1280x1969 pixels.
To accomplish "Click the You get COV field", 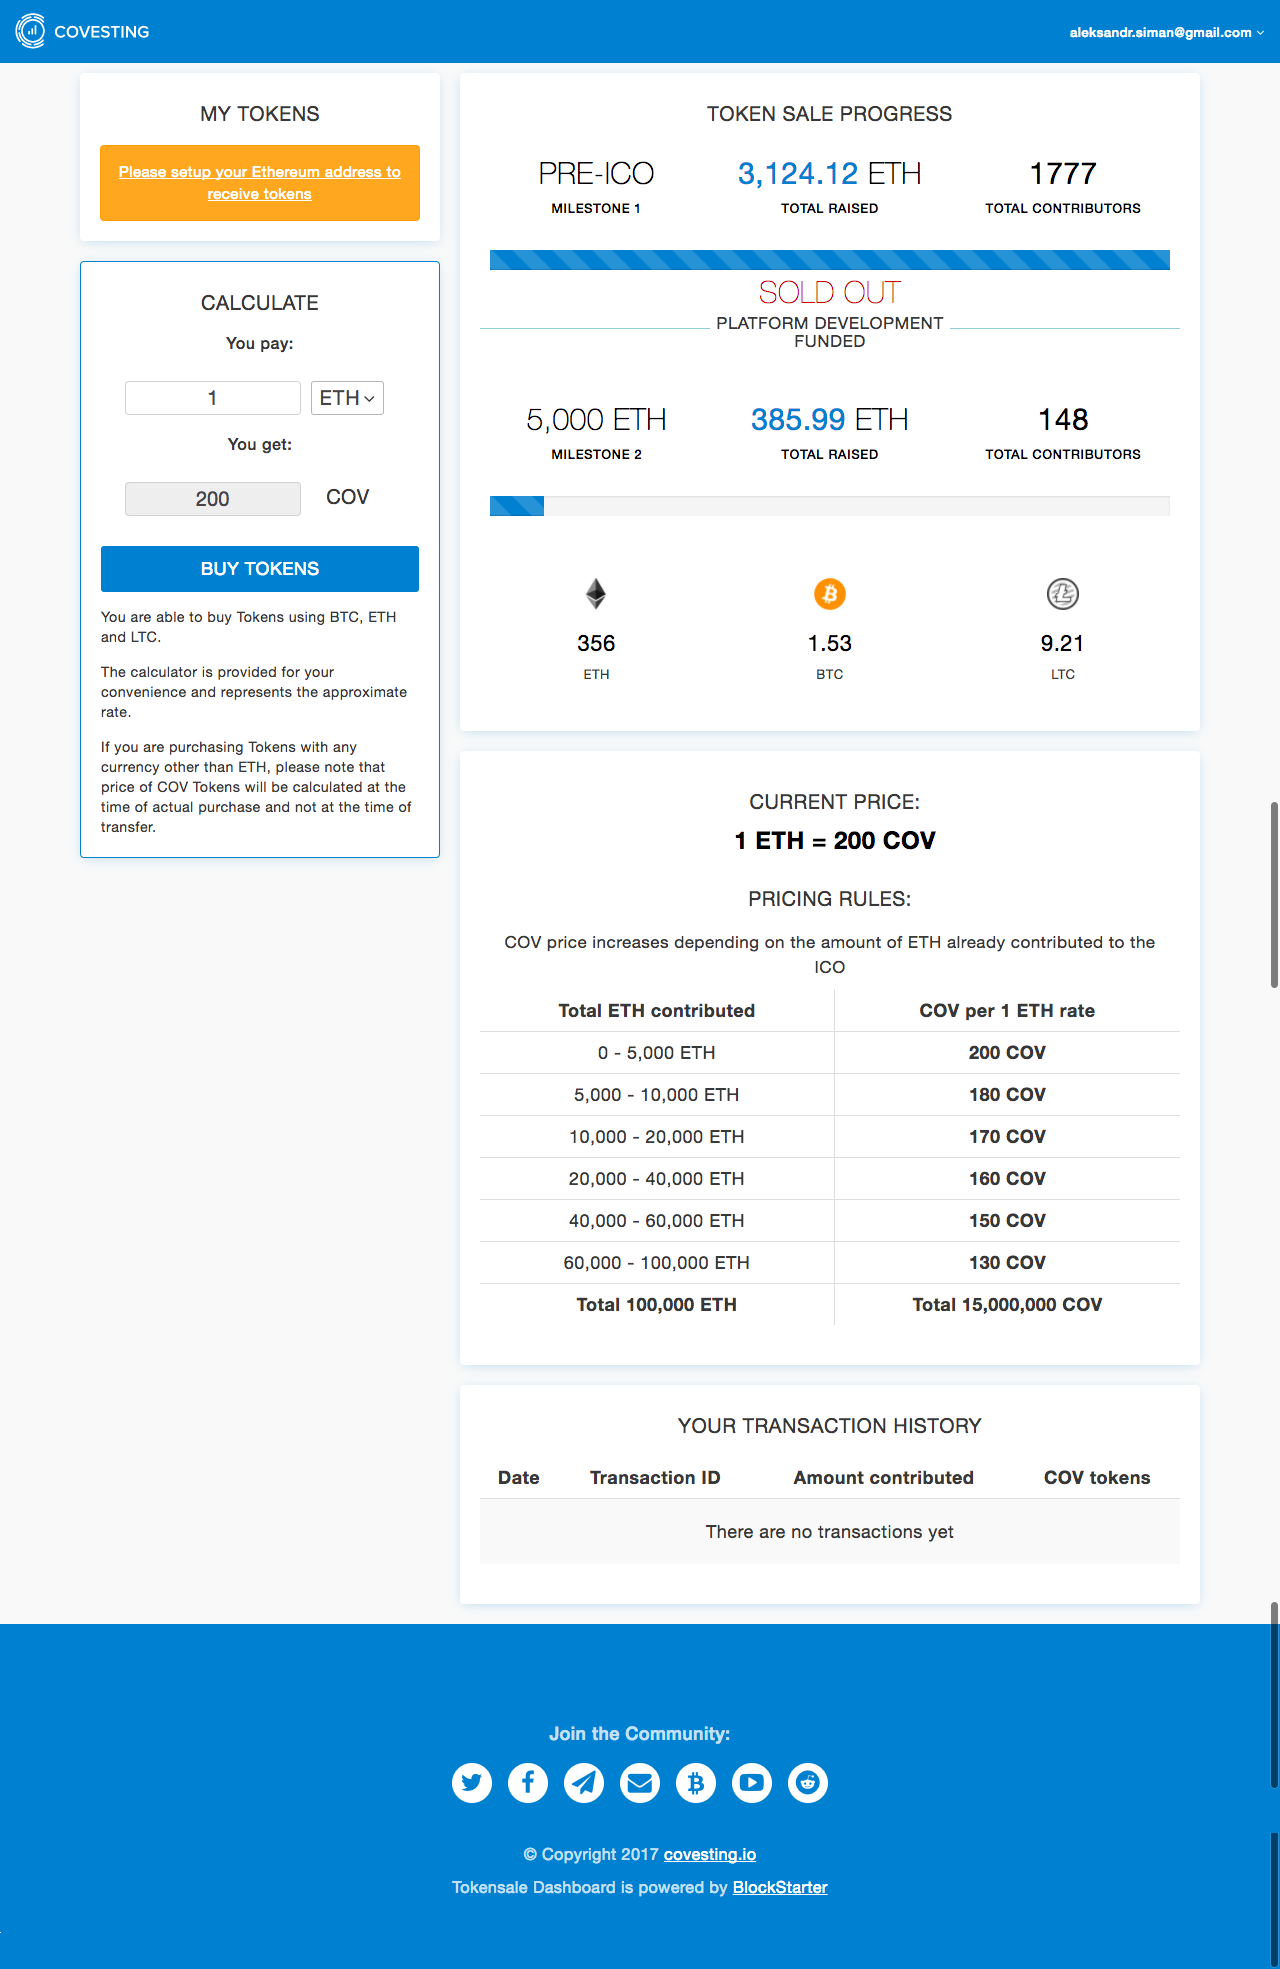I will 213,499.
